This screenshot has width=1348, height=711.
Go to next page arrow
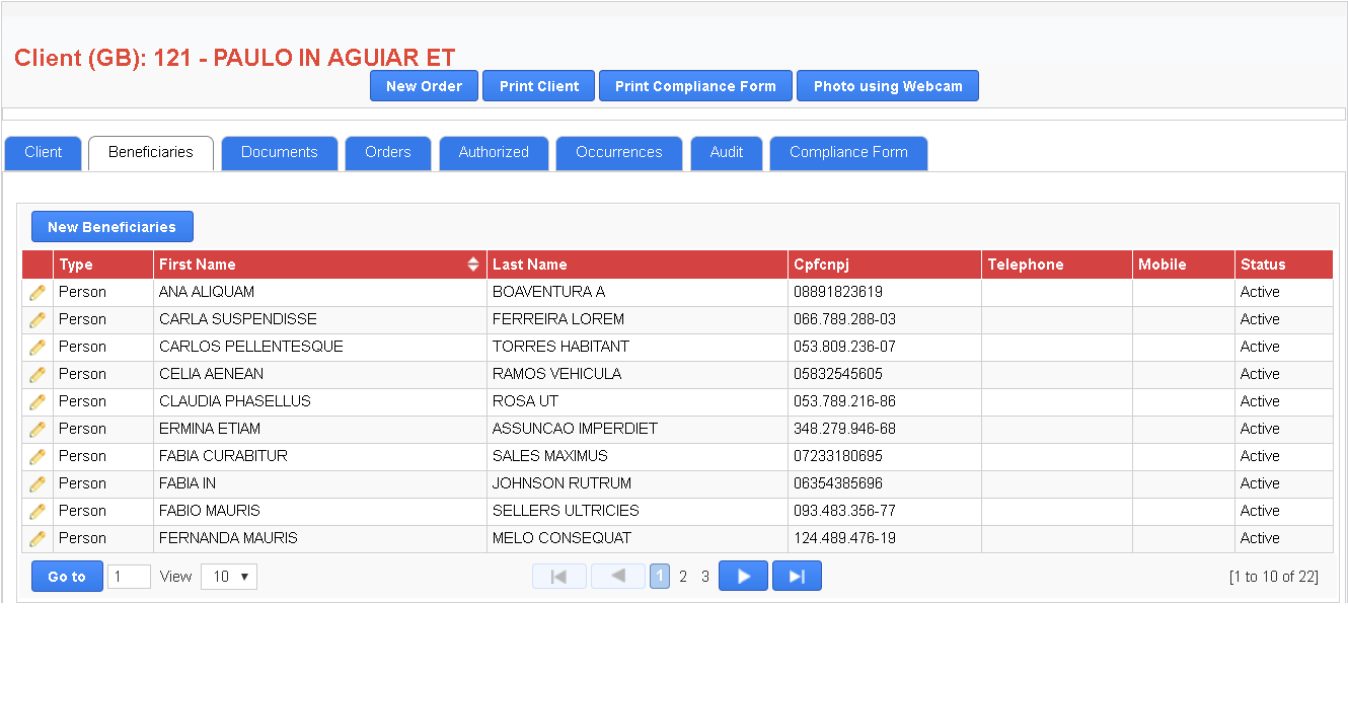click(x=743, y=576)
